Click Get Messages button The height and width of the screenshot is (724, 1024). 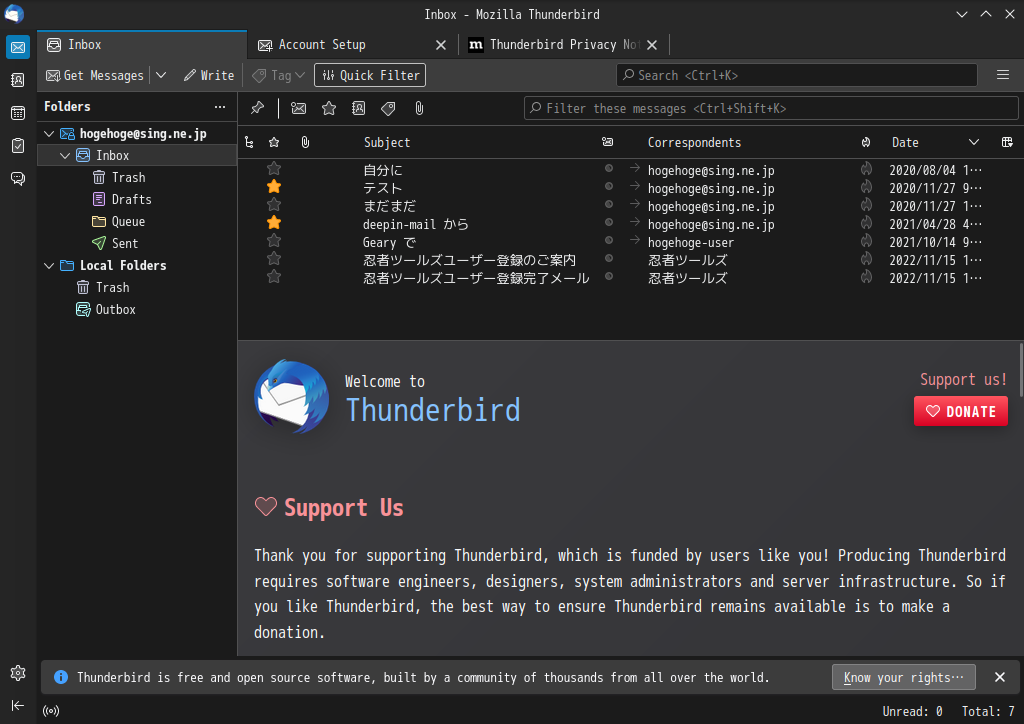coord(95,75)
